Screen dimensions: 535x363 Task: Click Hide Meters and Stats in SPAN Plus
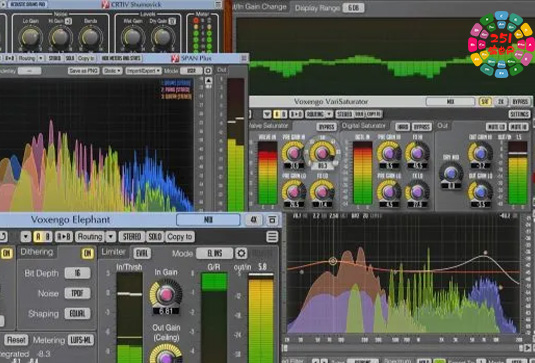tap(121, 58)
